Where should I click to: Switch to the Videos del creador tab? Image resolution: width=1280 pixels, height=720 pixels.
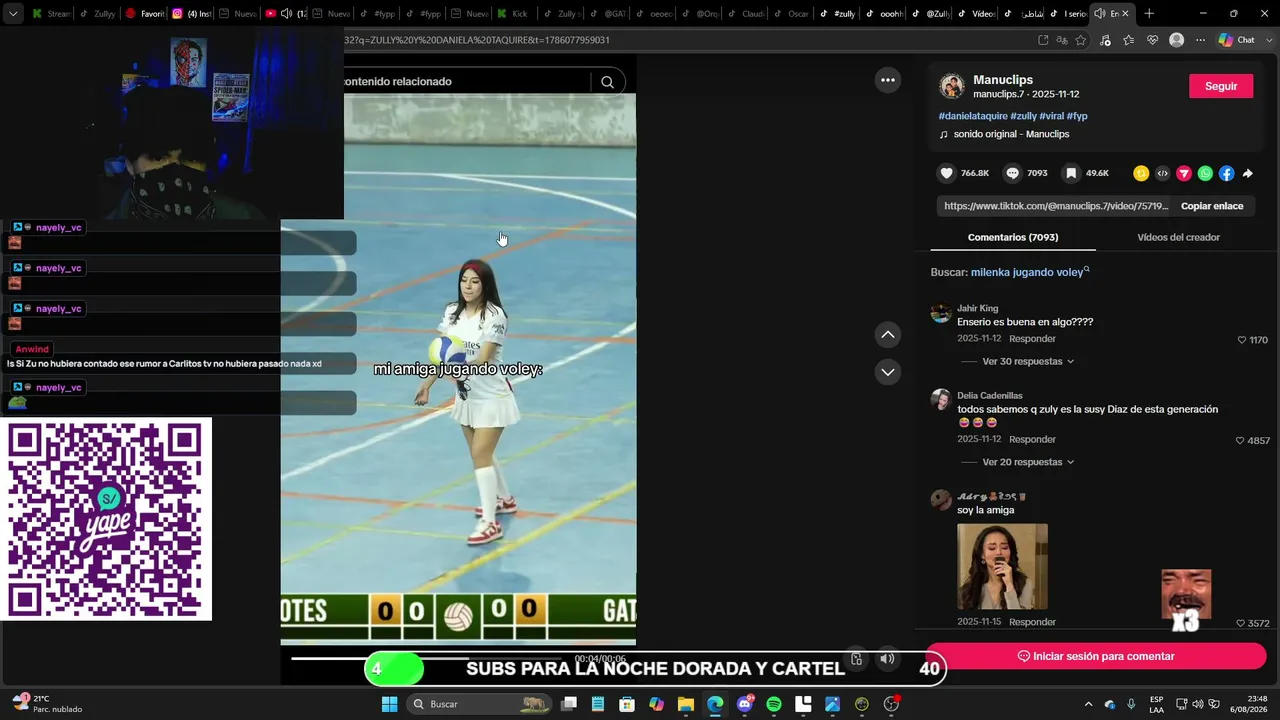(x=1178, y=237)
